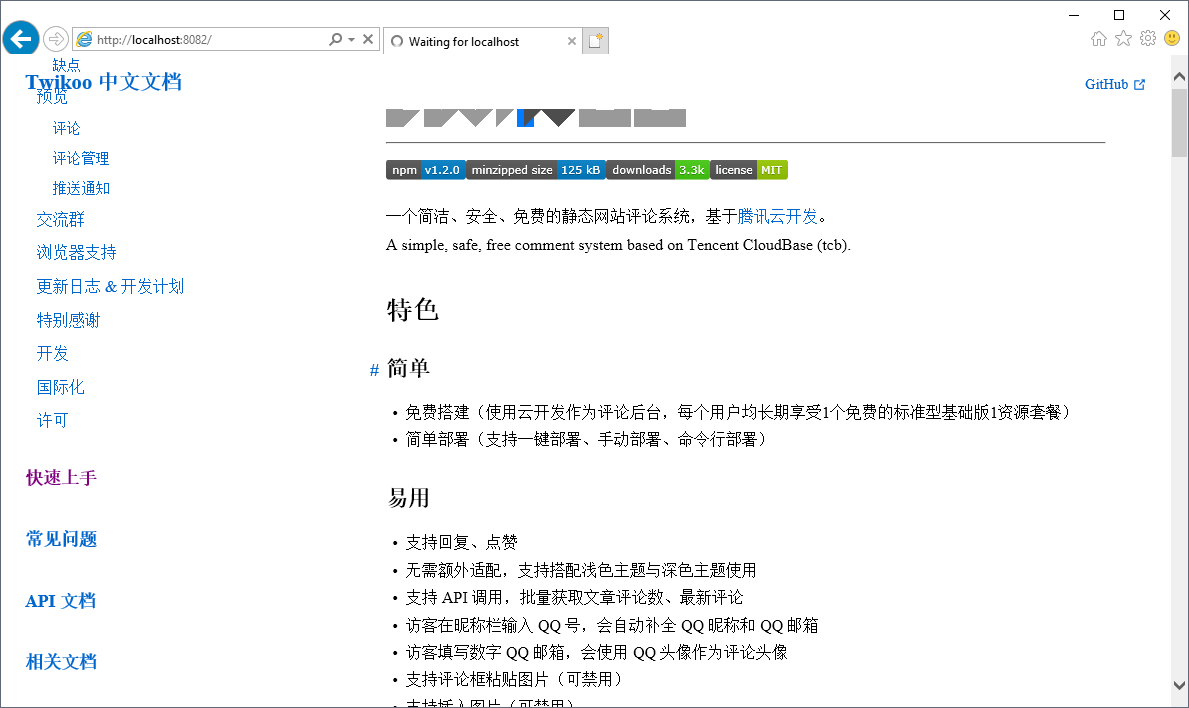Screen dimensions: 1189x708
Task: Click the vertical scrollbar thumb
Action: point(1179,123)
